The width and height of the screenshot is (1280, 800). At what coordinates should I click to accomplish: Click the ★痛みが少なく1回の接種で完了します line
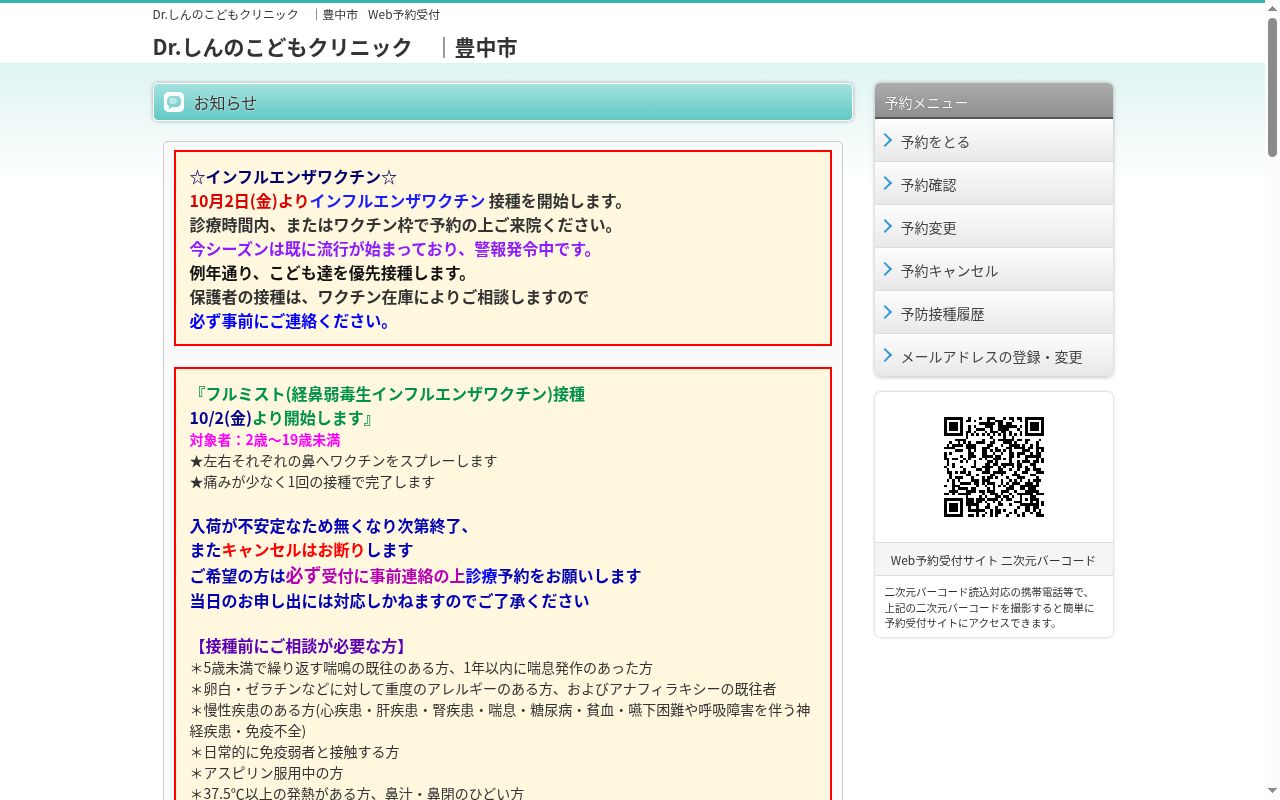(x=312, y=482)
